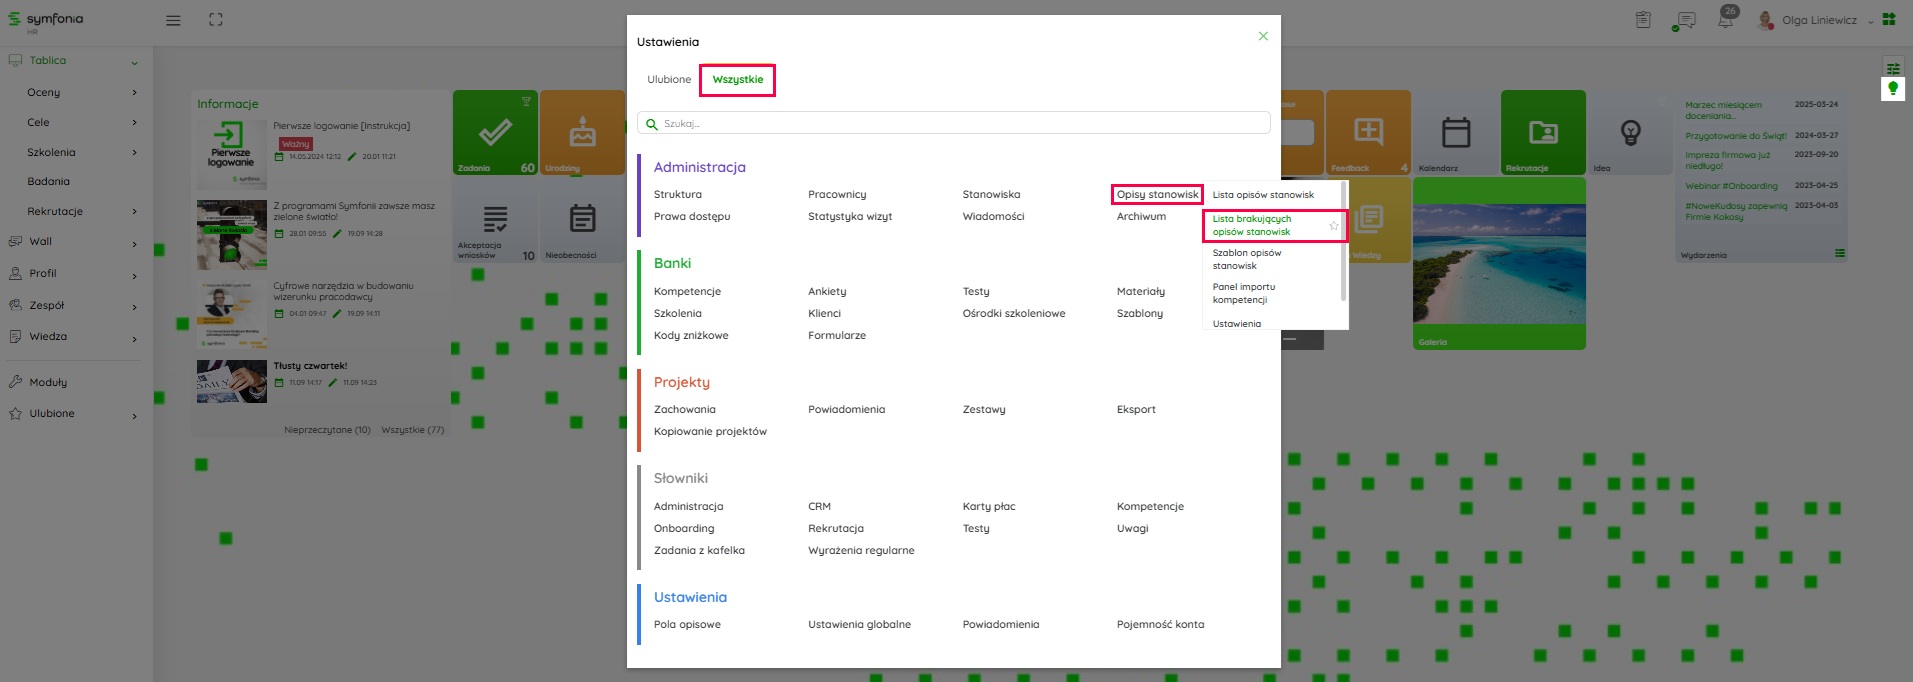
Task: Open the dashboard sliders settings icon
Action: 1892,68
